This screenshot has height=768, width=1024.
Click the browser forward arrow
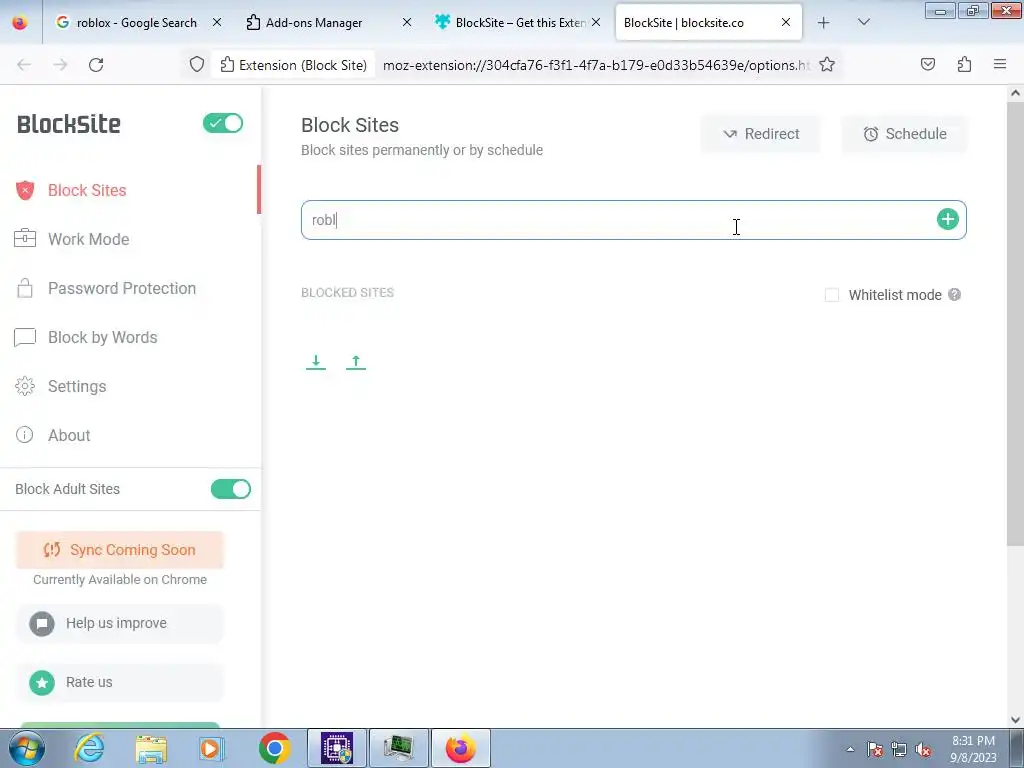click(x=60, y=65)
